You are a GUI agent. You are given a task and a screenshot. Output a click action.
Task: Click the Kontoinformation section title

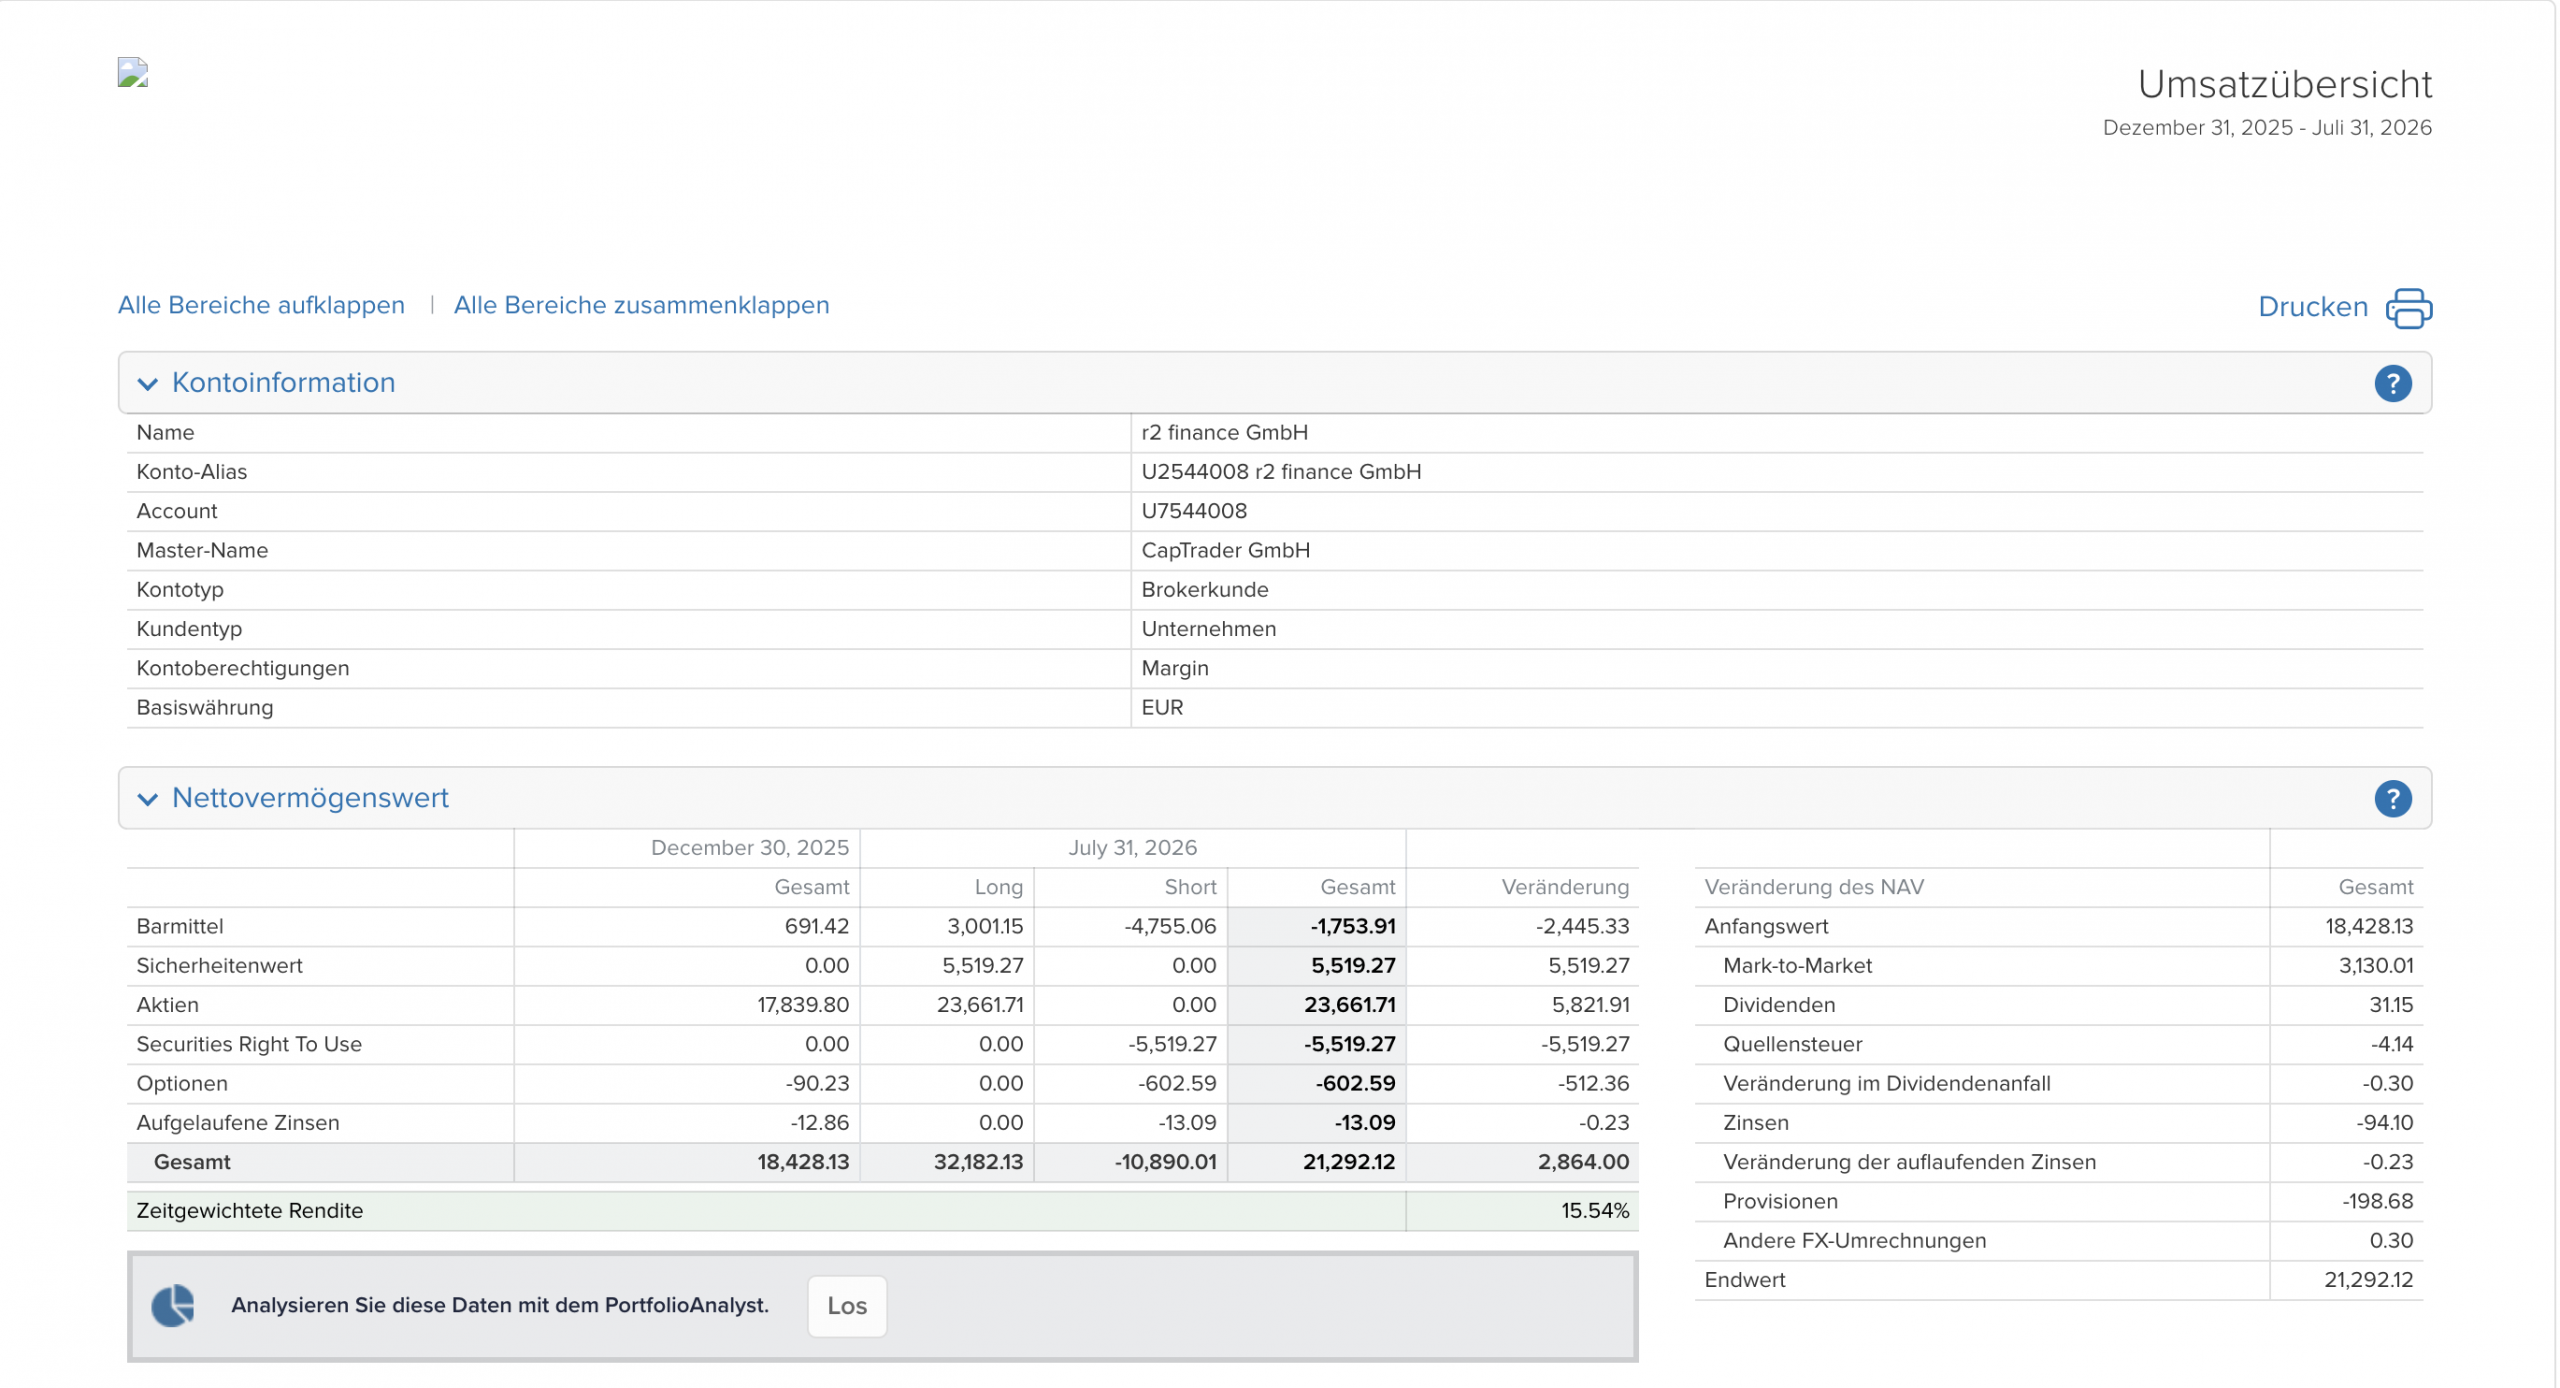point(284,383)
